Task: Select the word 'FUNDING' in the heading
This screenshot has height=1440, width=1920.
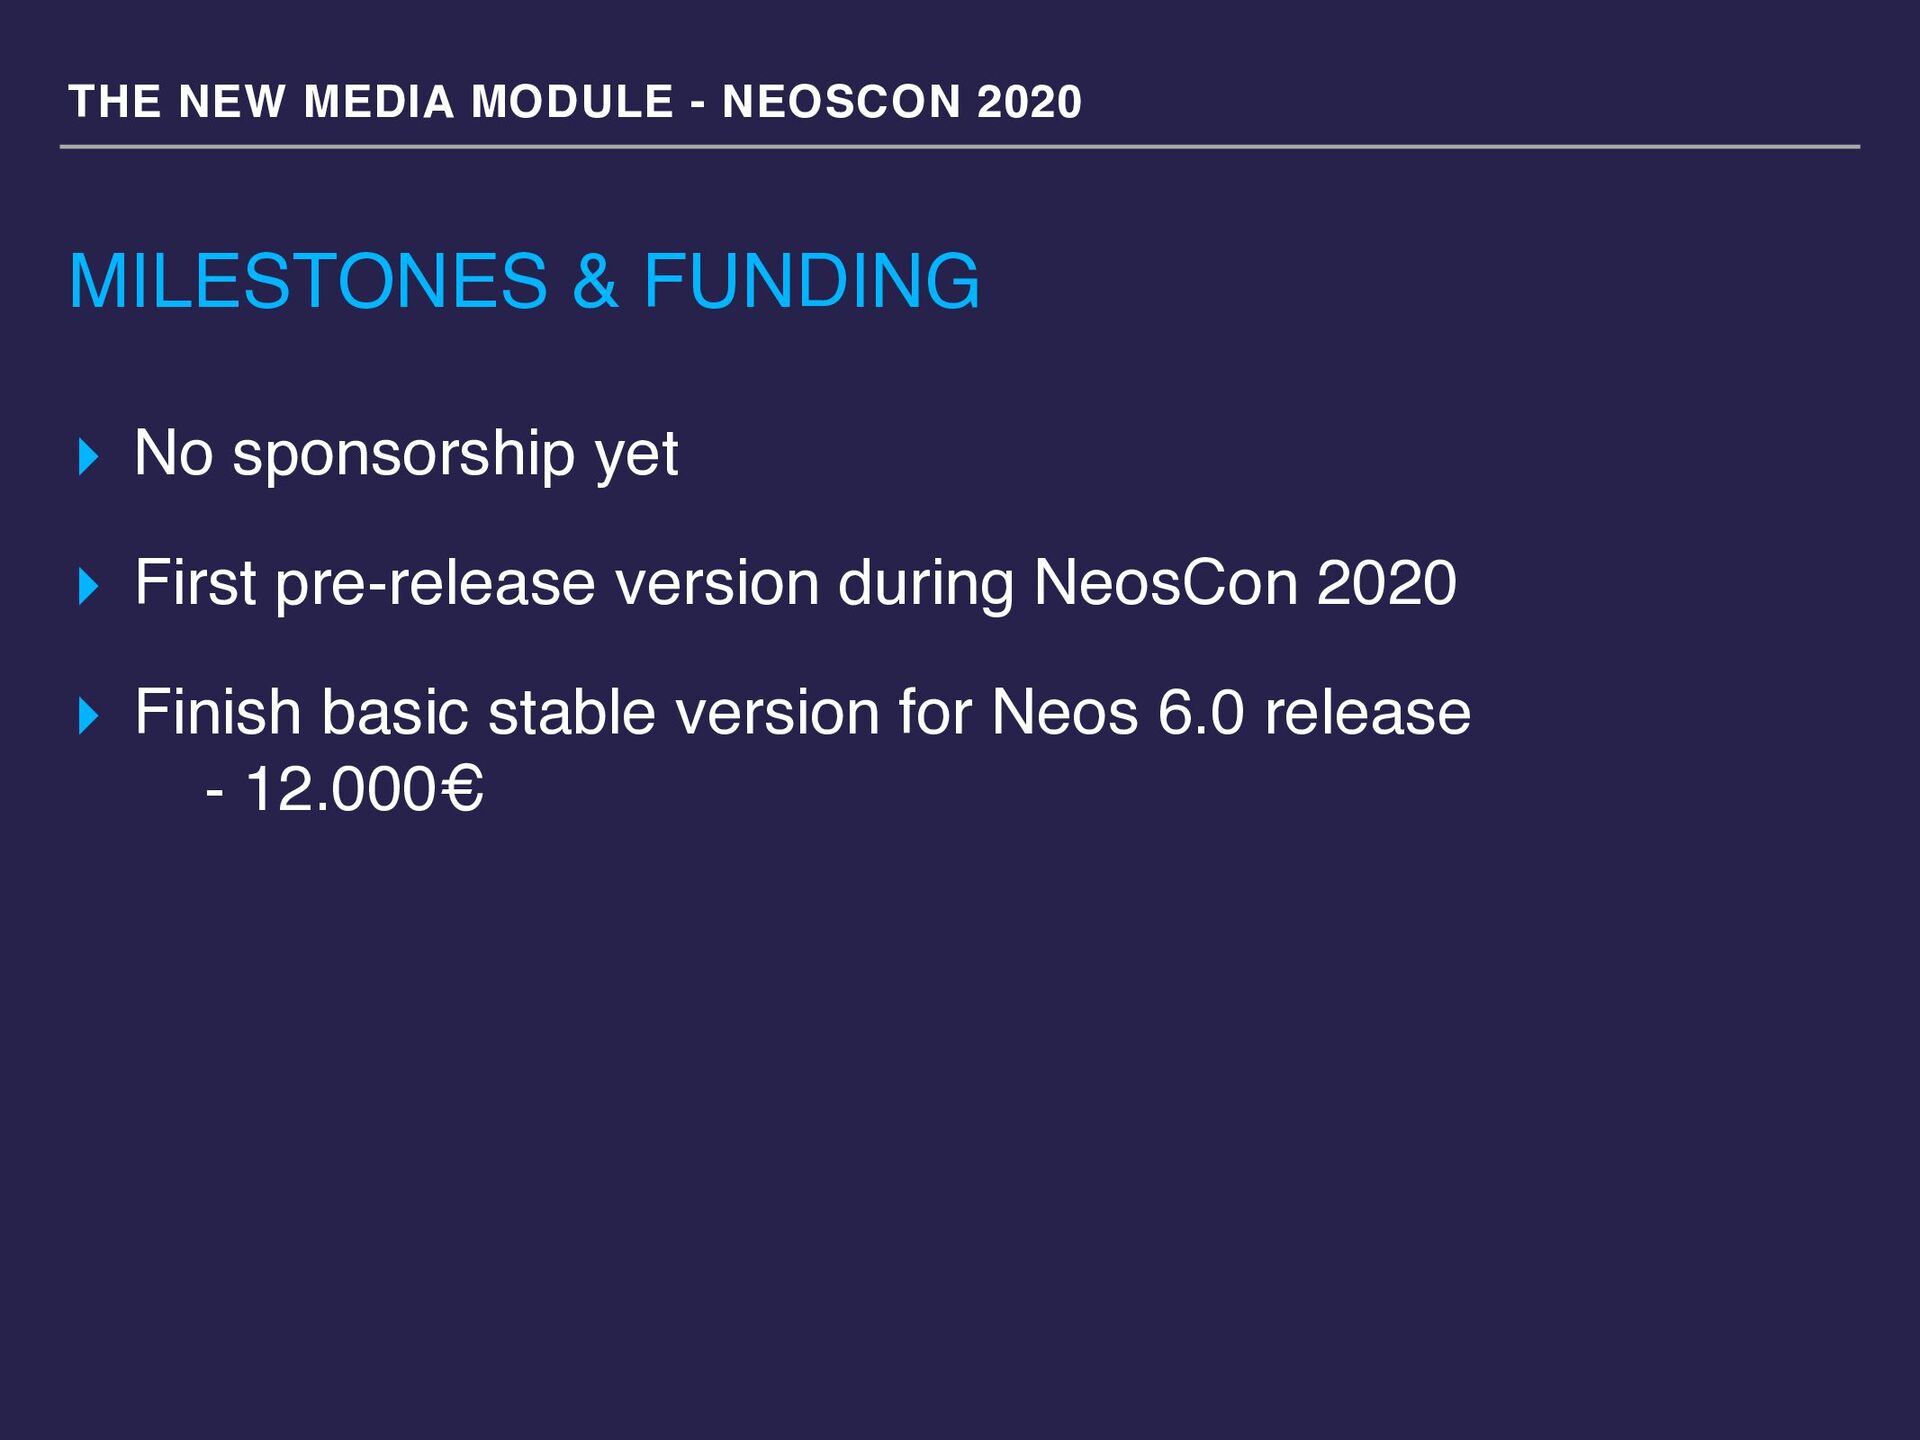Action: coord(811,281)
